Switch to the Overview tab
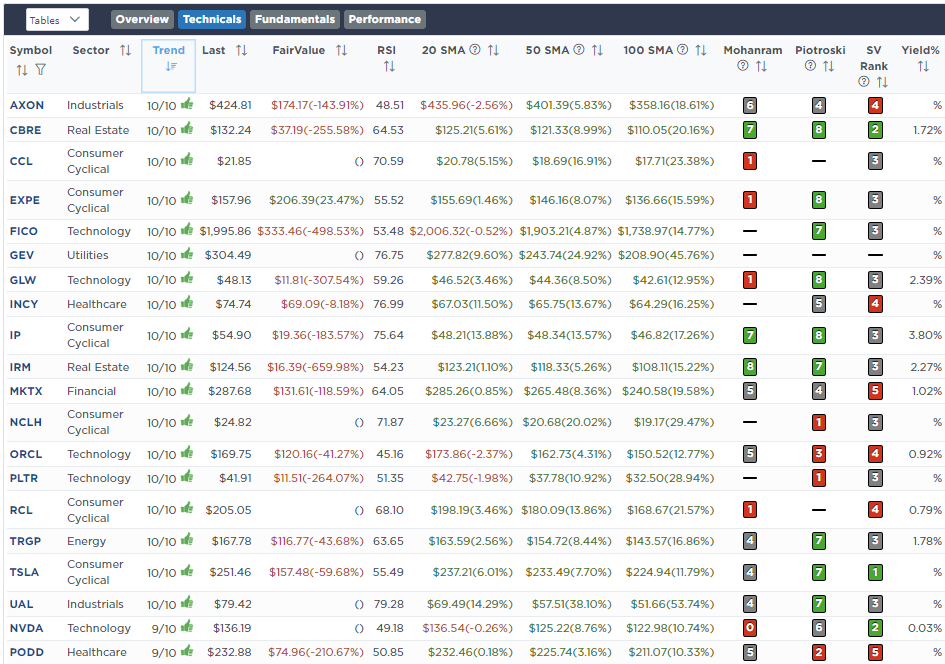This screenshot has height=664, width=945. coord(142,19)
